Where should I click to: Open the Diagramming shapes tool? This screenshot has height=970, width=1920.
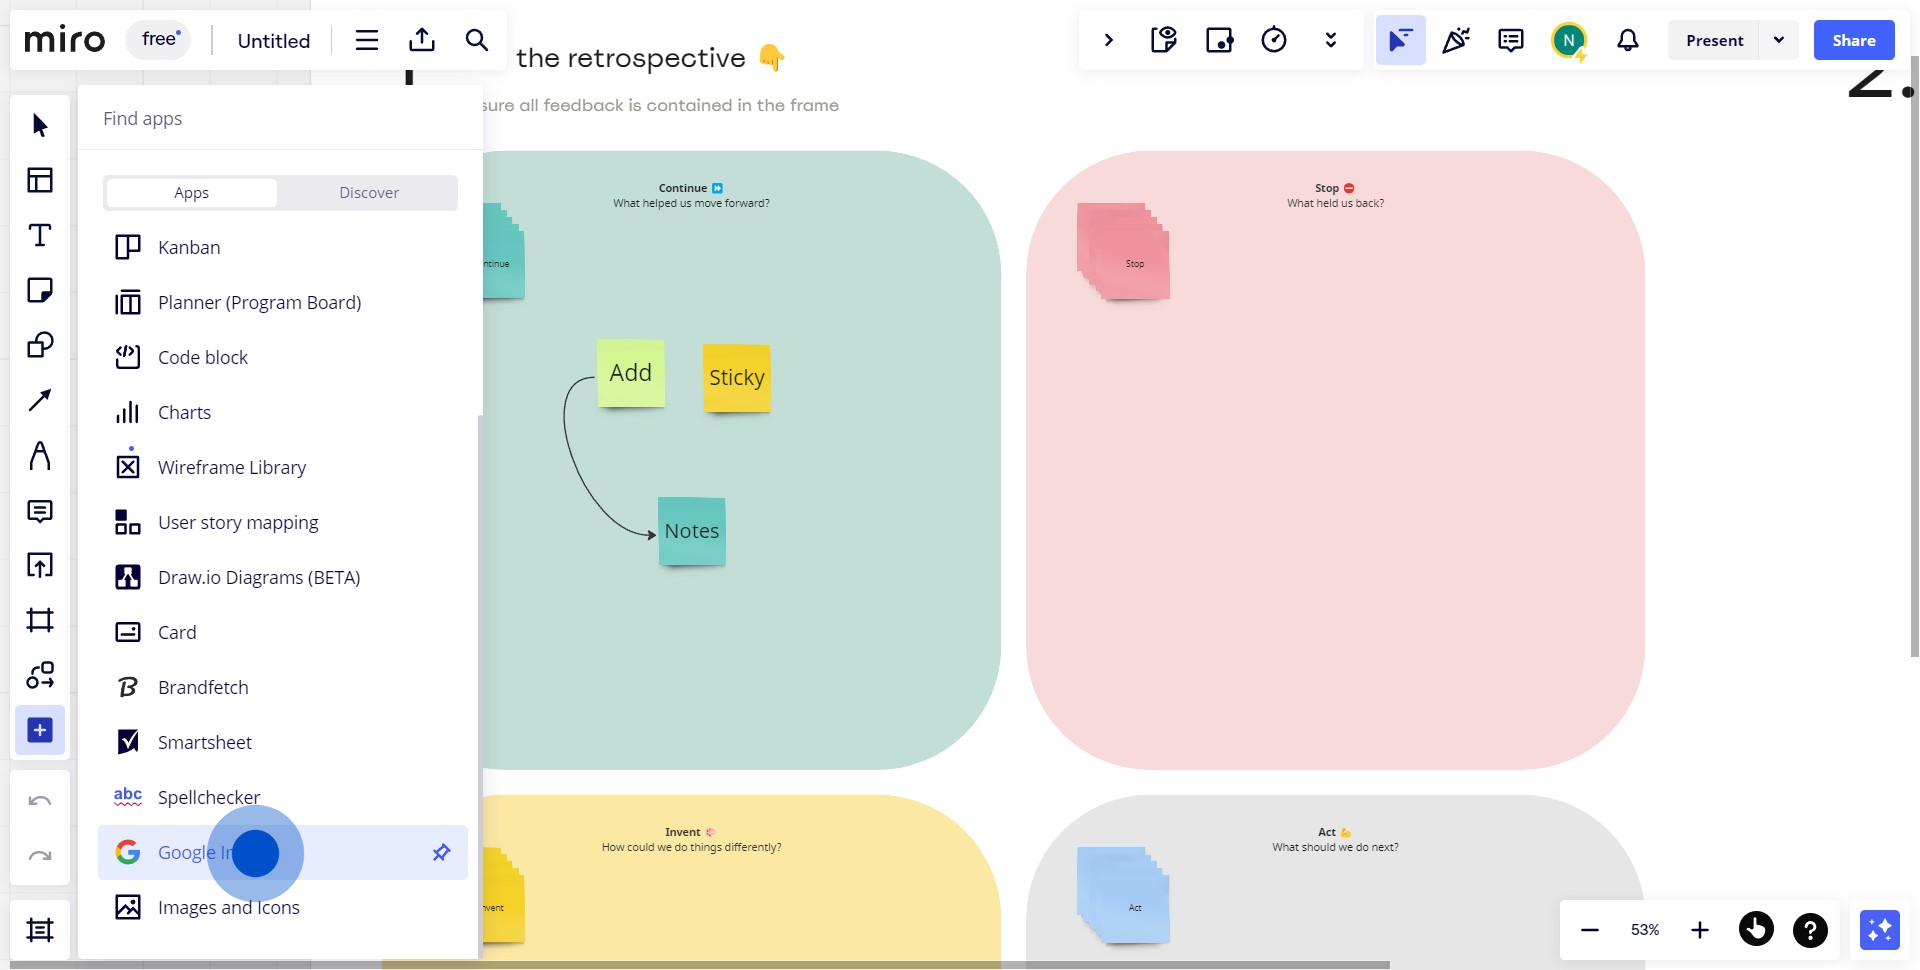click(40, 675)
